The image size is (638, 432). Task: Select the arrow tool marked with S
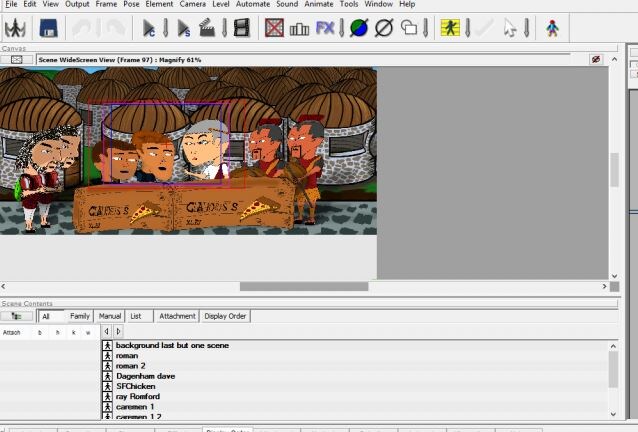pyautogui.click(x=184, y=28)
